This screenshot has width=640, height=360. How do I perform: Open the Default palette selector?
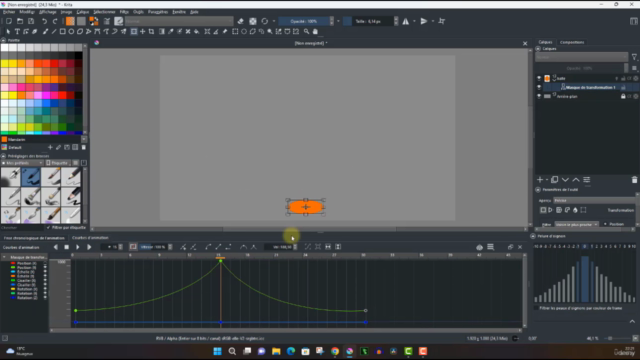click(x=4, y=147)
